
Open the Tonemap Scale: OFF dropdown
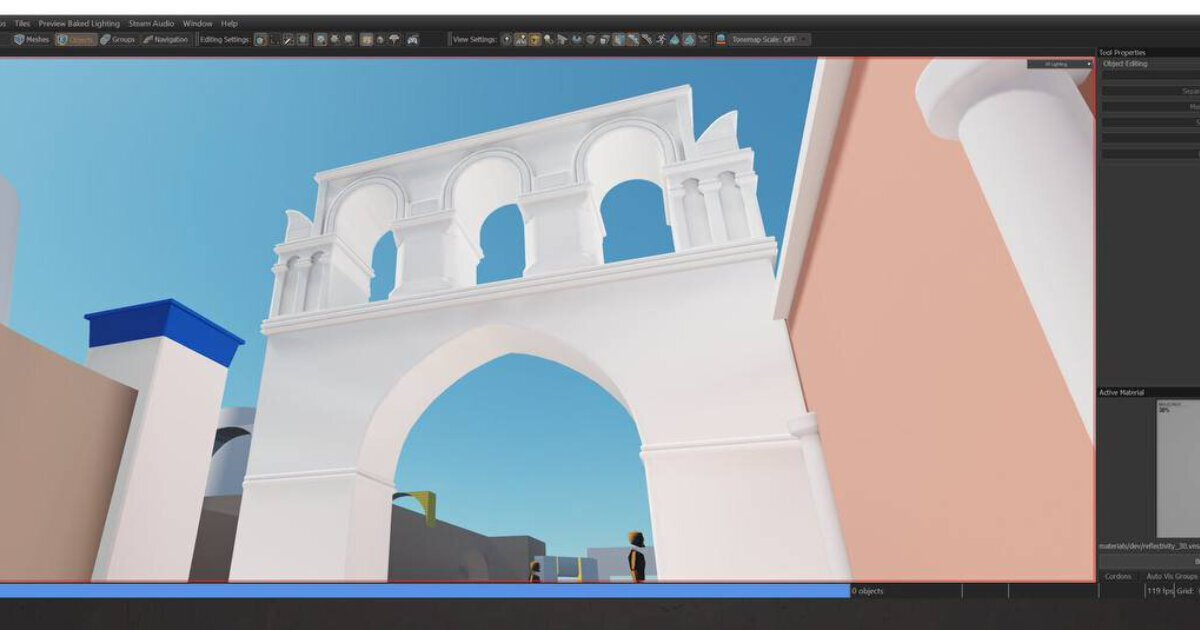(770, 40)
